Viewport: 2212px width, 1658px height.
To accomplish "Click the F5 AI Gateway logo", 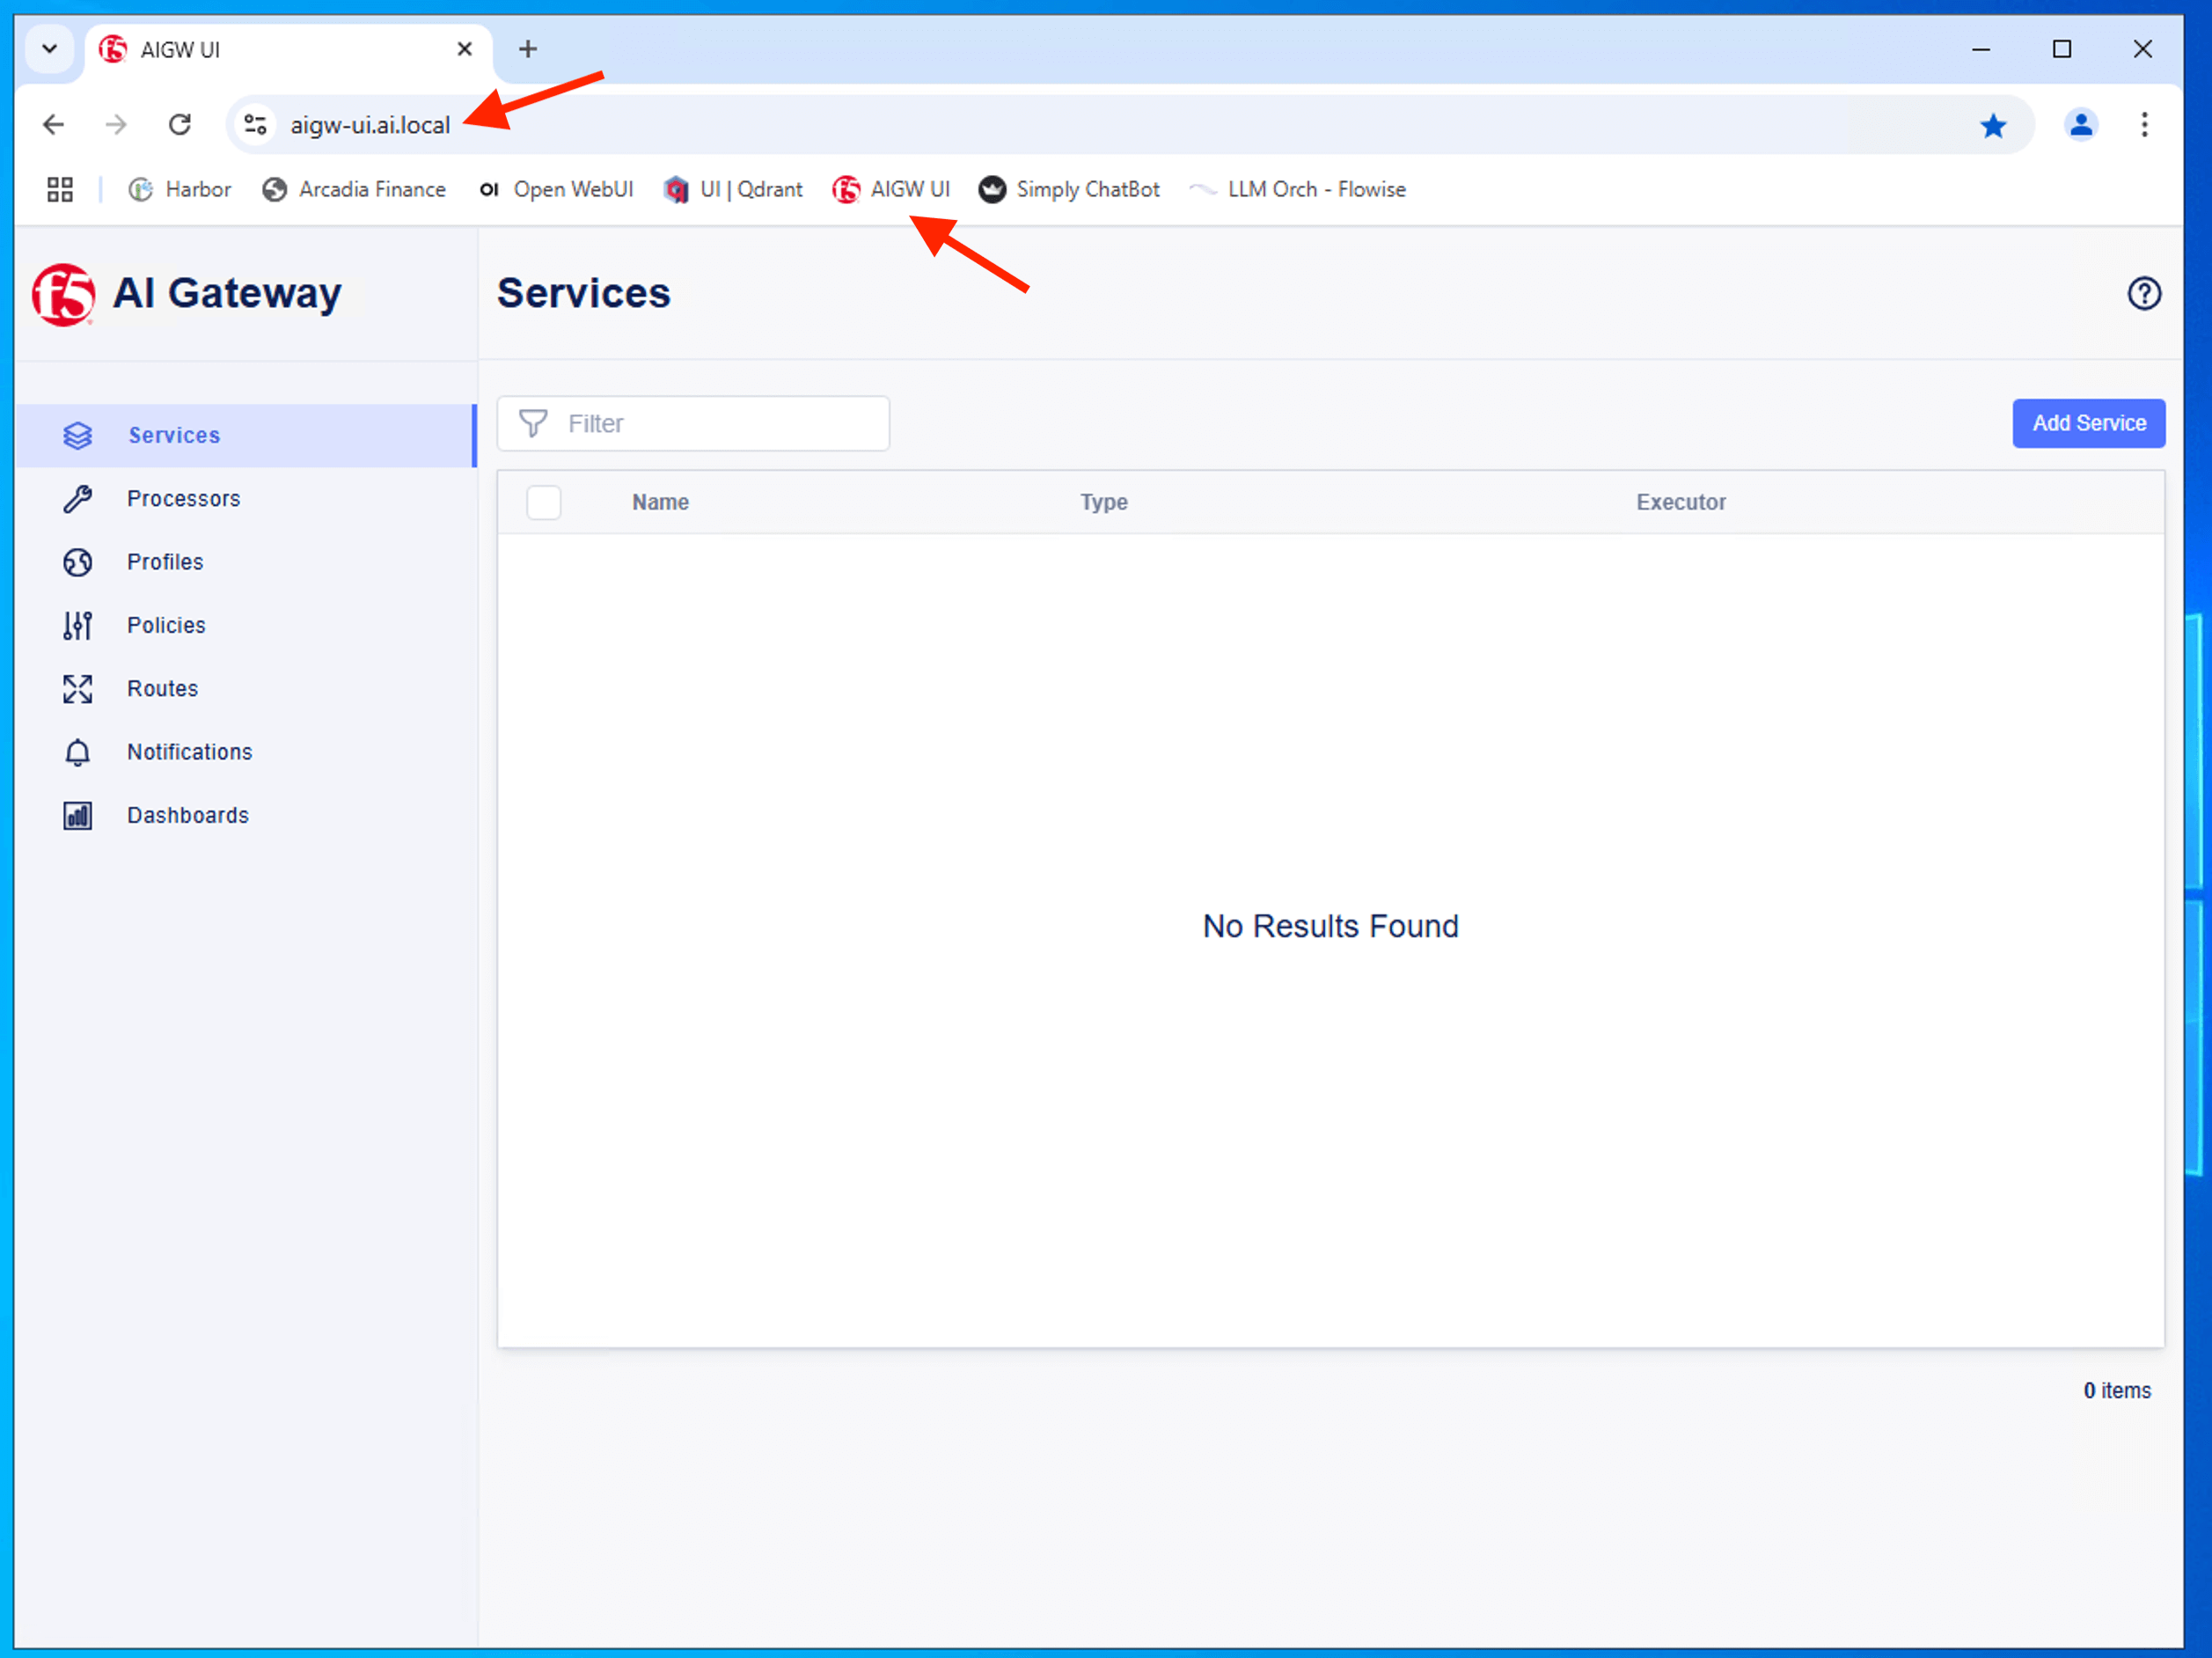I will click(64, 294).
